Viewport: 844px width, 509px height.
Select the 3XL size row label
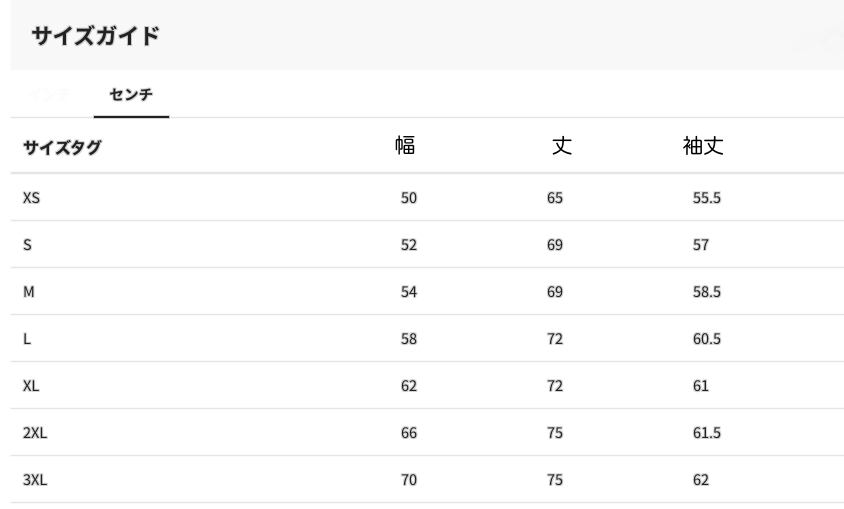point(35,480)
